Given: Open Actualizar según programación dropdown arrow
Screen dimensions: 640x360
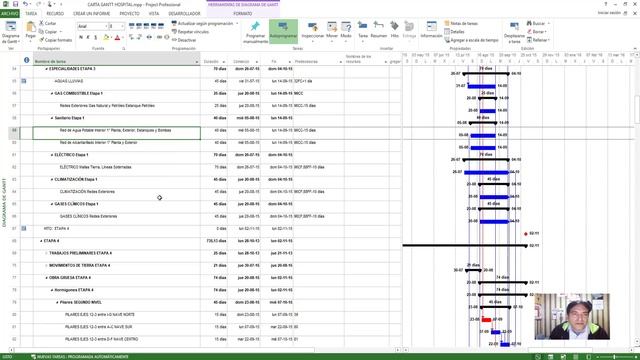Looking at the screenshot, I should [237, 23].
